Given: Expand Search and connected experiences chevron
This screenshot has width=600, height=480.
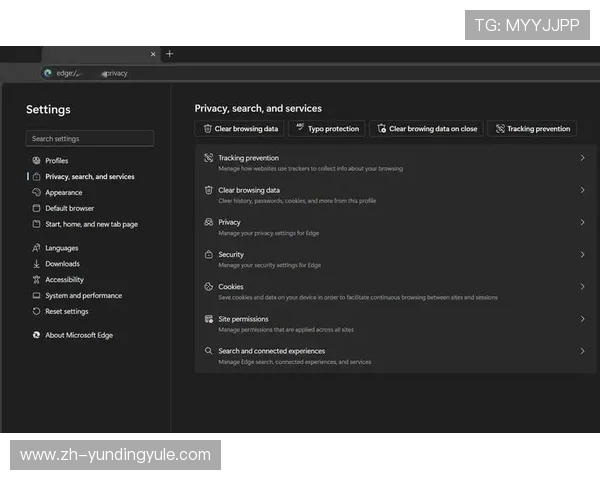Looking at the screenshot, I should pos(582,351).
